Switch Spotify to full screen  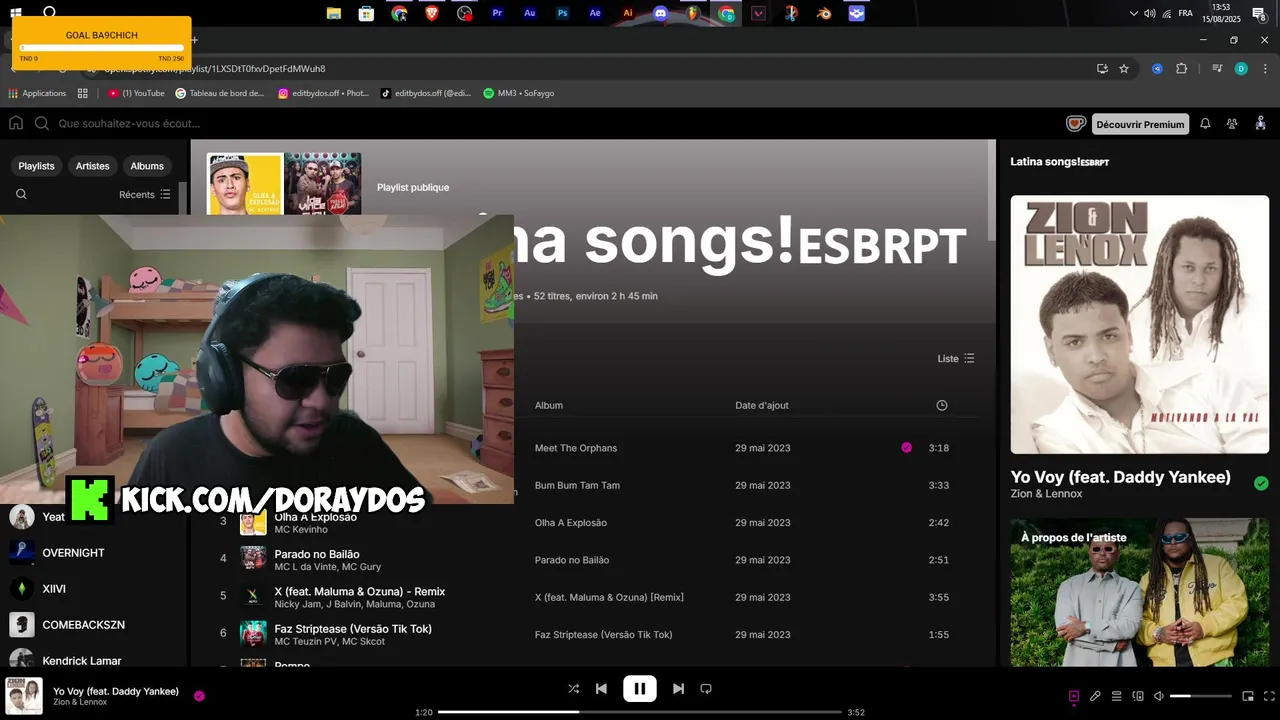[x=1267, y=696]
